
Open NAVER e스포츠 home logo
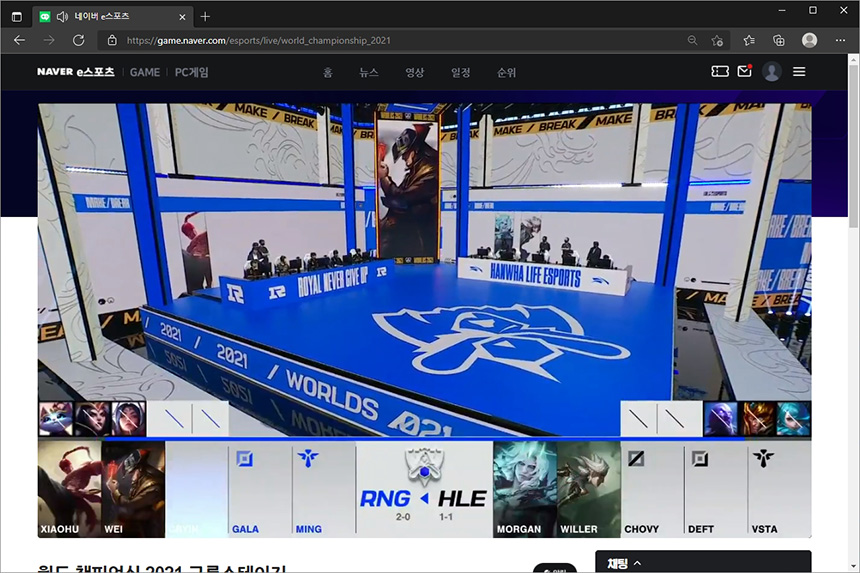(x=76, y=72)
